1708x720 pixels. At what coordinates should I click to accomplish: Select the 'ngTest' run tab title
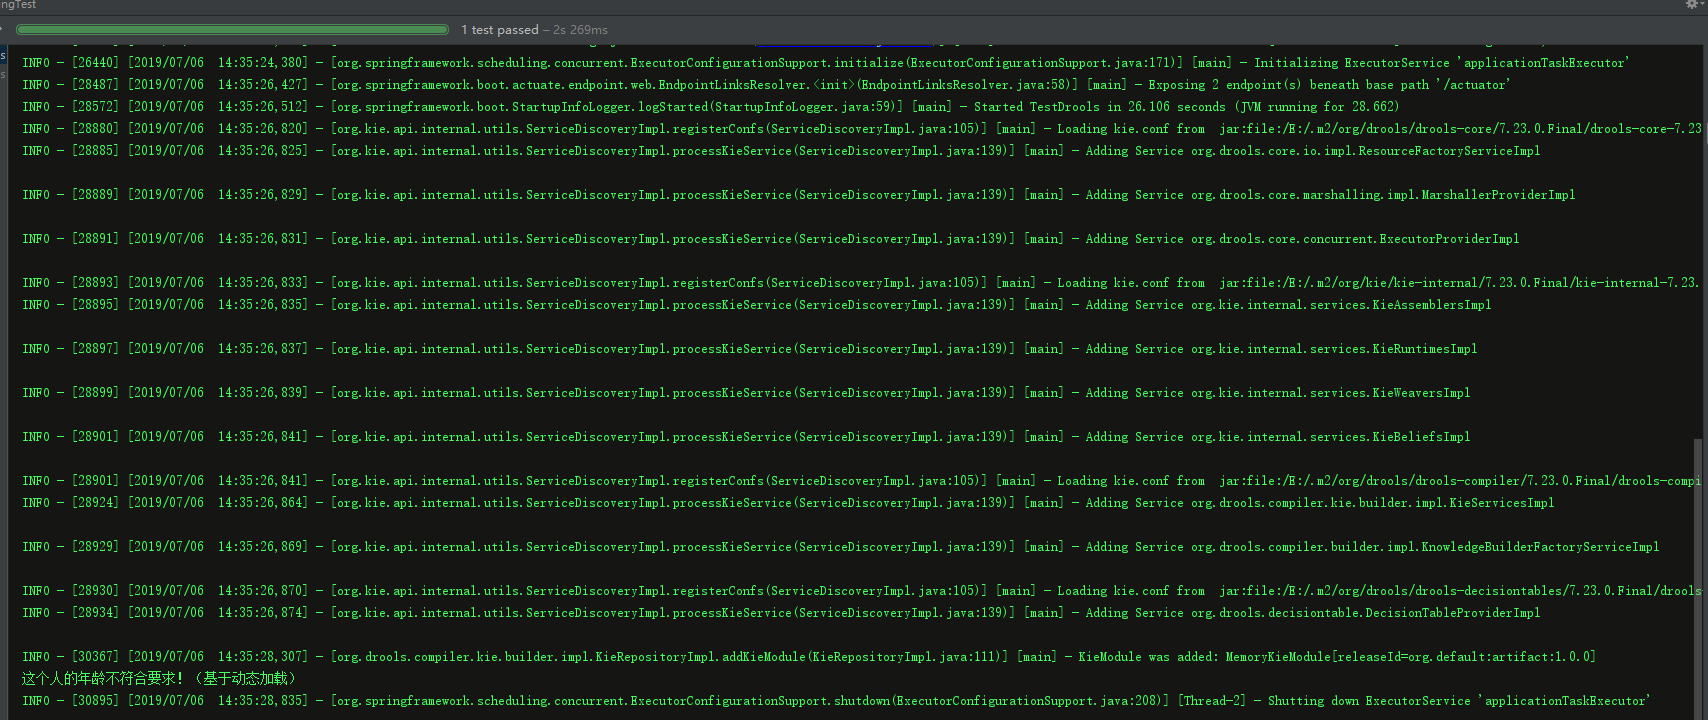(x=18, y=5)
